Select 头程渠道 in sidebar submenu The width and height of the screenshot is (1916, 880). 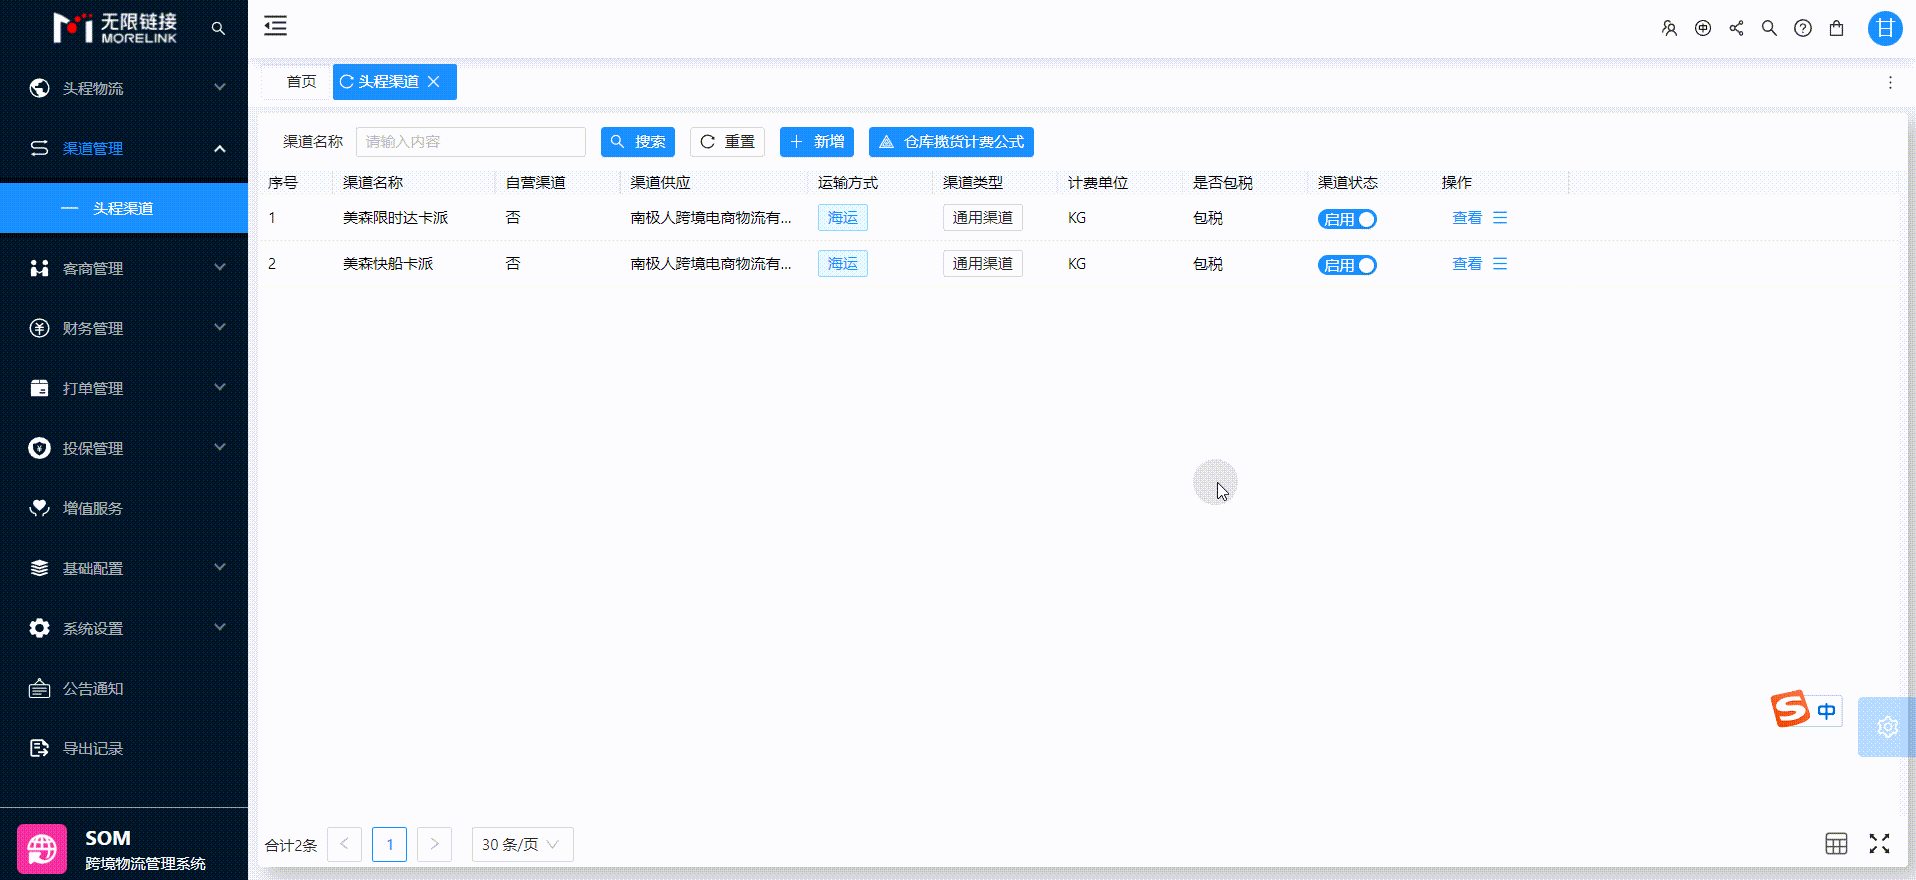point(124,208)
